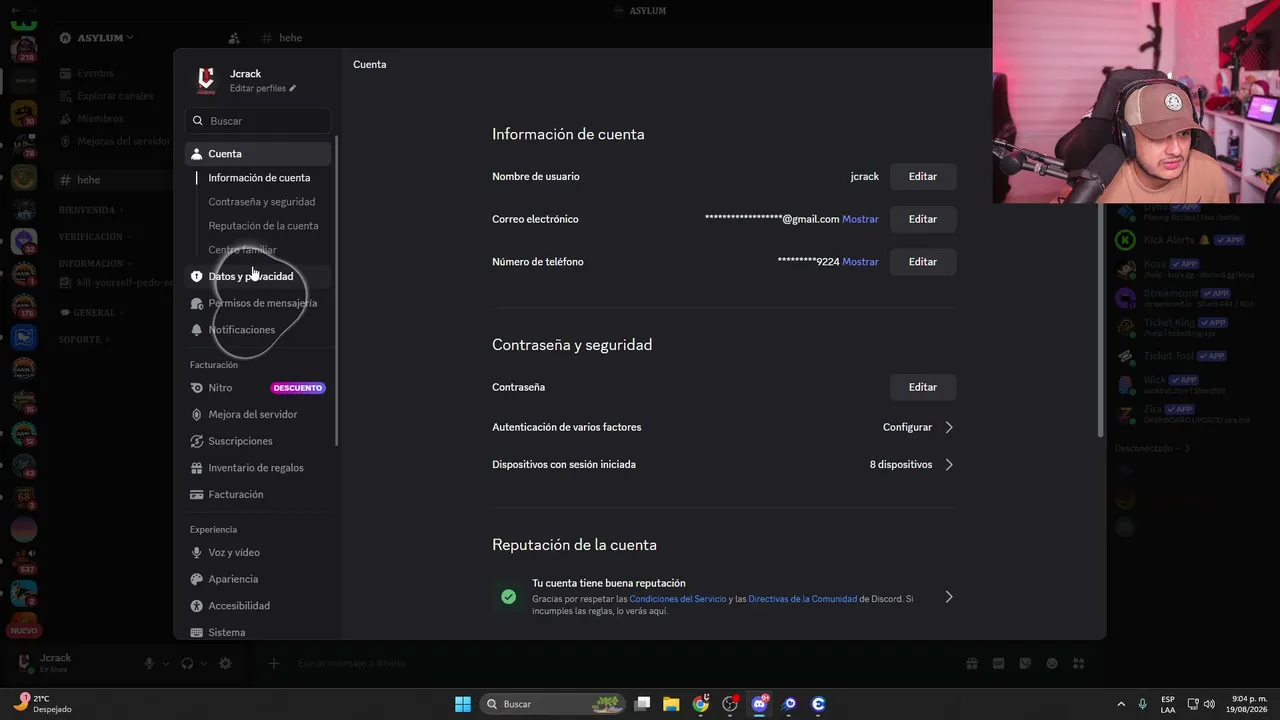
Task: Open Reputación de la cuenta sidebar entry
Action: 263,226
